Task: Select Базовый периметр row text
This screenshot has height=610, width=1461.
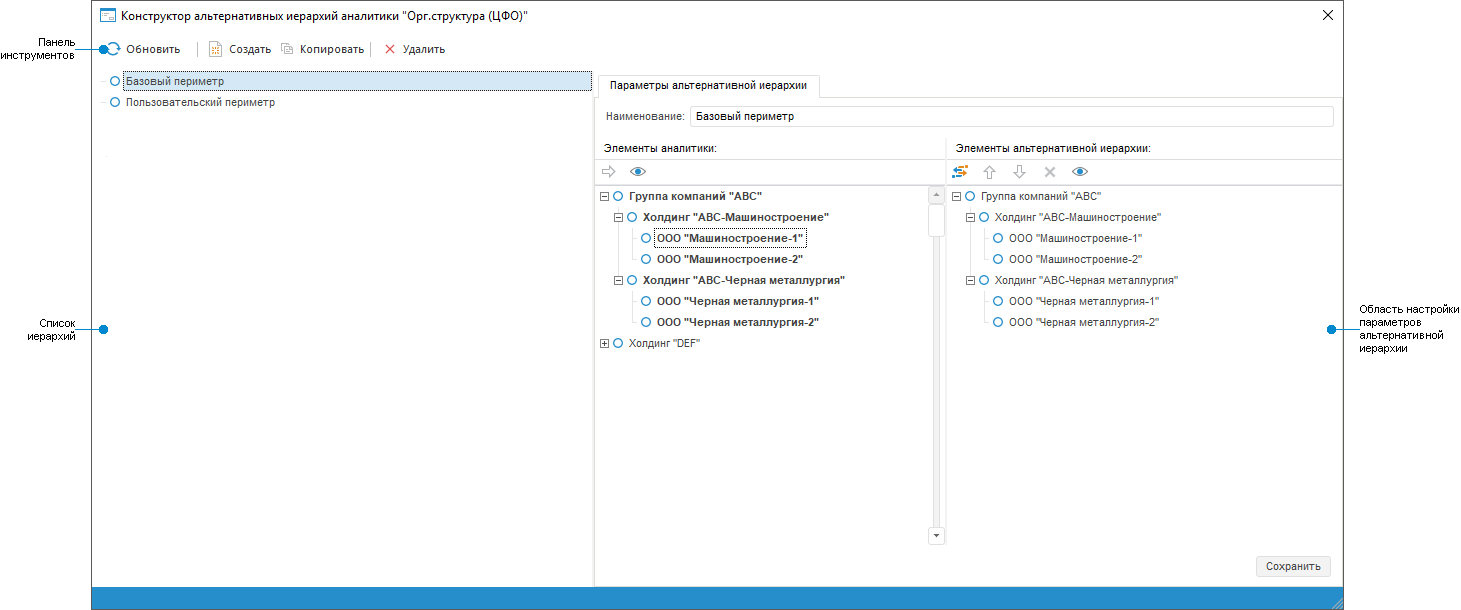Action: (175, 81)
